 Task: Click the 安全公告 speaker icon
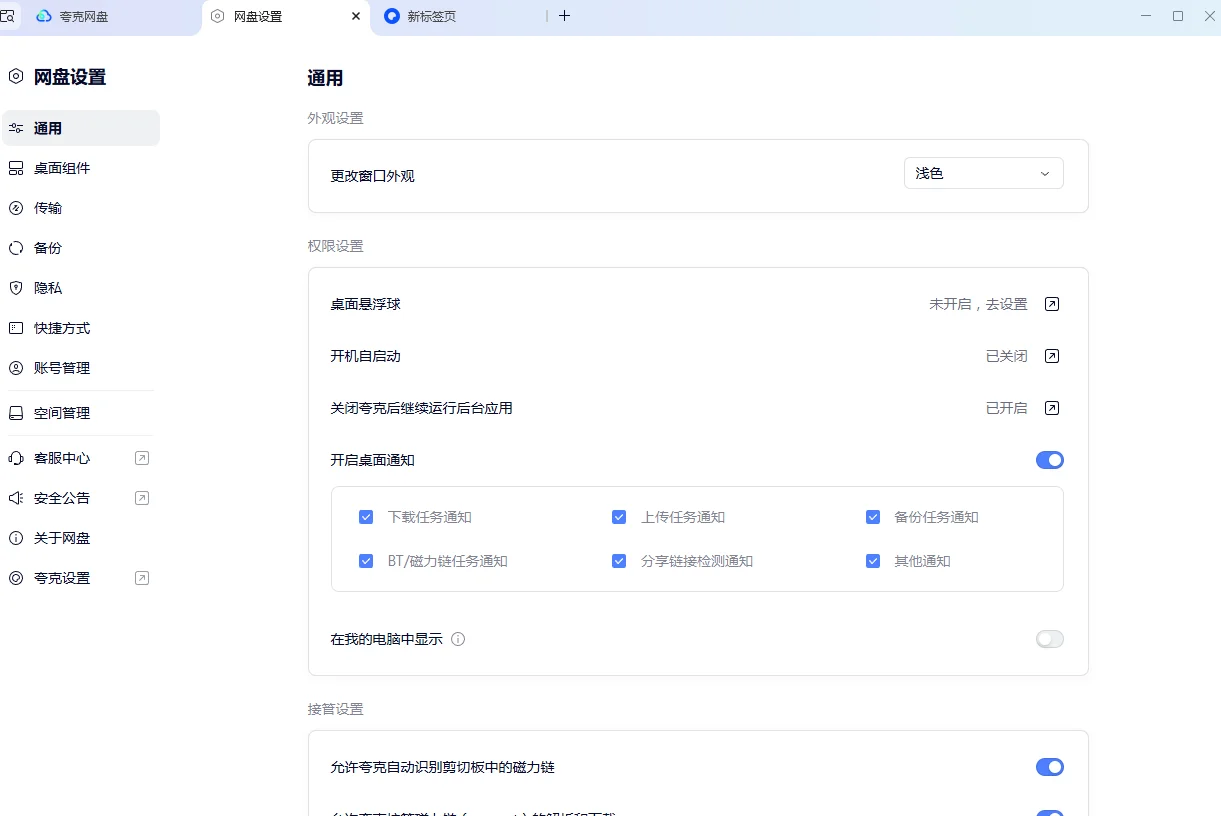pyautogui.click(x=16, y=498)
